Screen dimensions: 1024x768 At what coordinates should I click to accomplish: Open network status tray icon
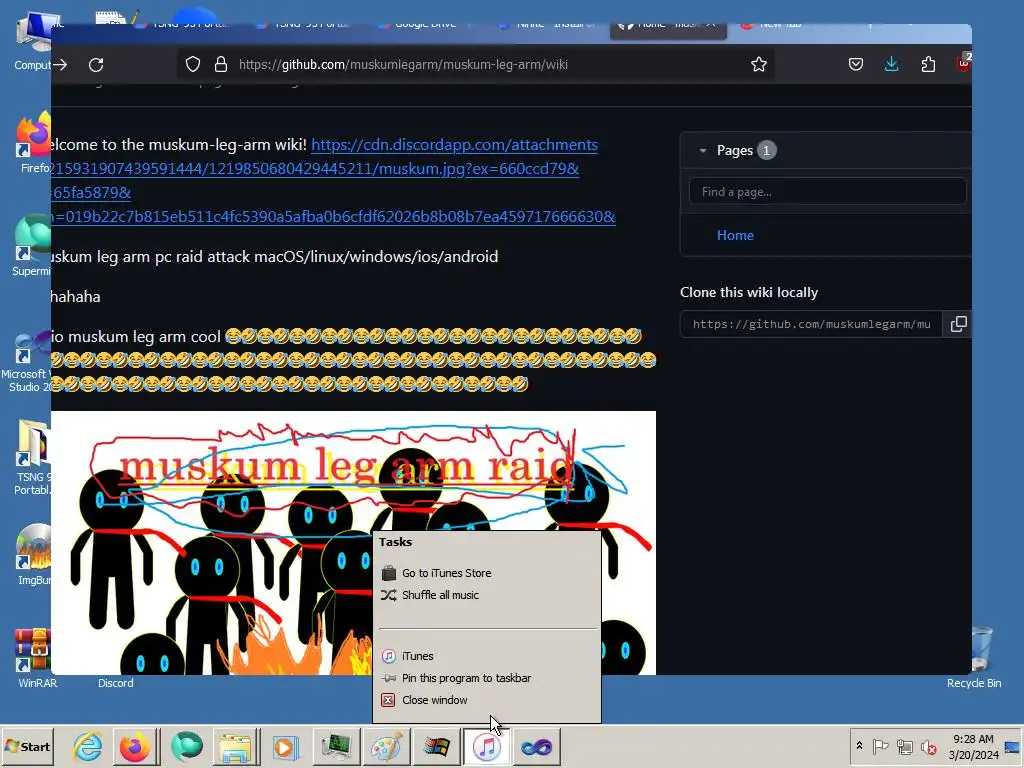[904, 746]
